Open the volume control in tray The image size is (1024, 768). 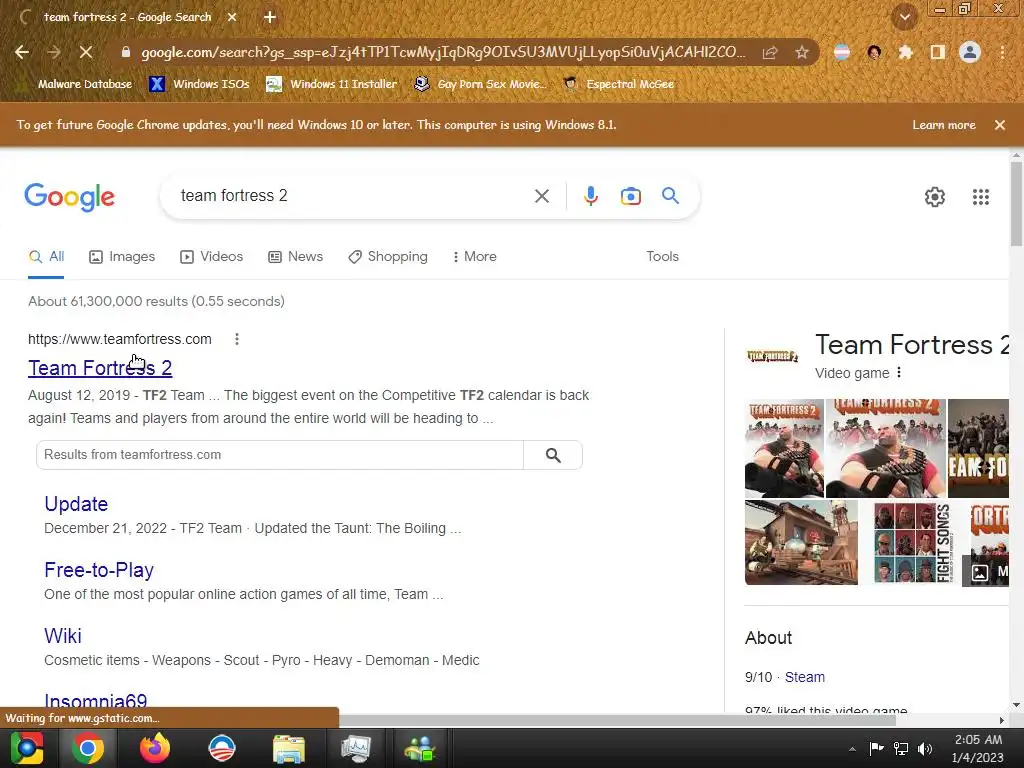(925, 749)
